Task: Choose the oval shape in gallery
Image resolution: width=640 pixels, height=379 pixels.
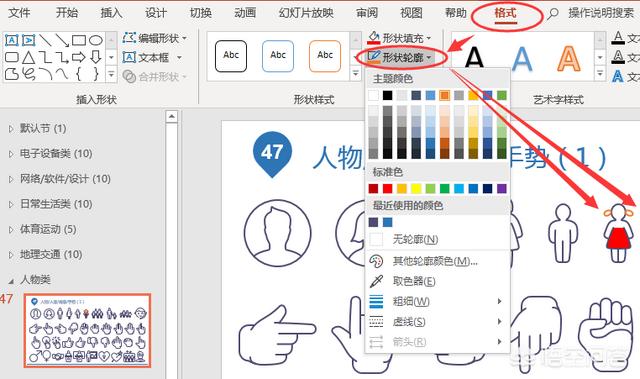Action: [96, 40]
